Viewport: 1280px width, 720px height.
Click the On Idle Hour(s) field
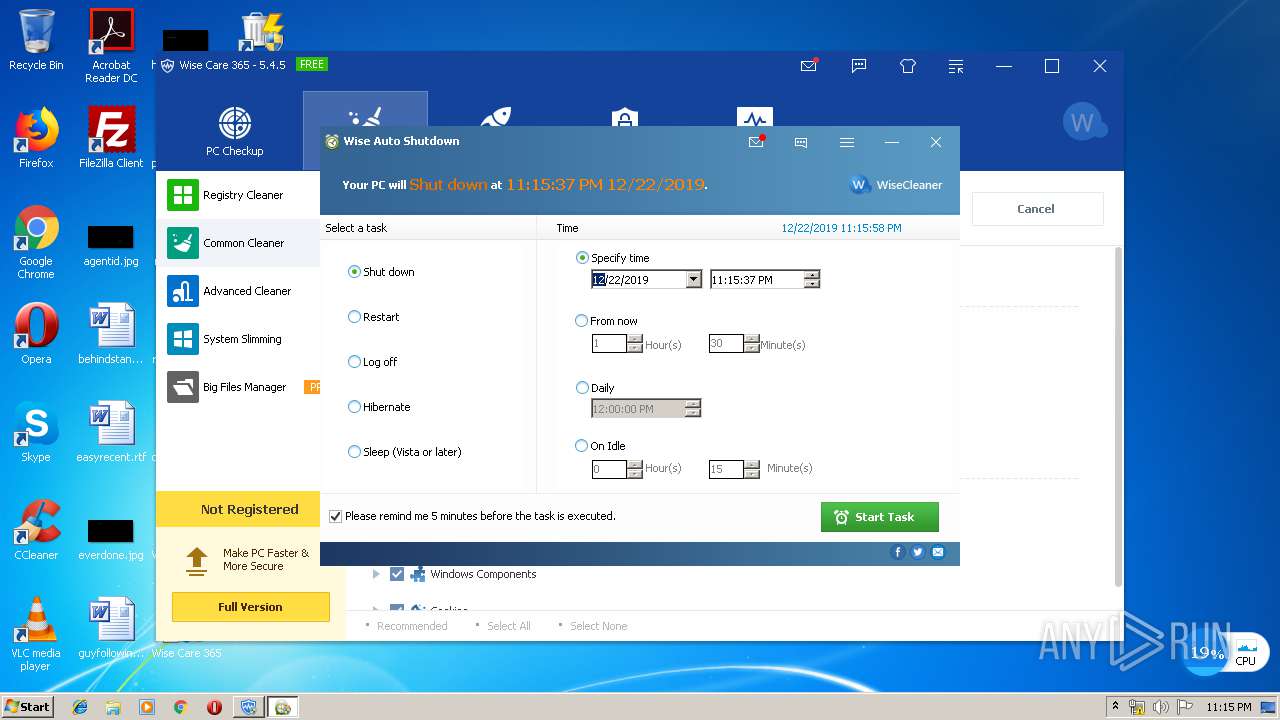pyautogui.click(x=609, y=469)
